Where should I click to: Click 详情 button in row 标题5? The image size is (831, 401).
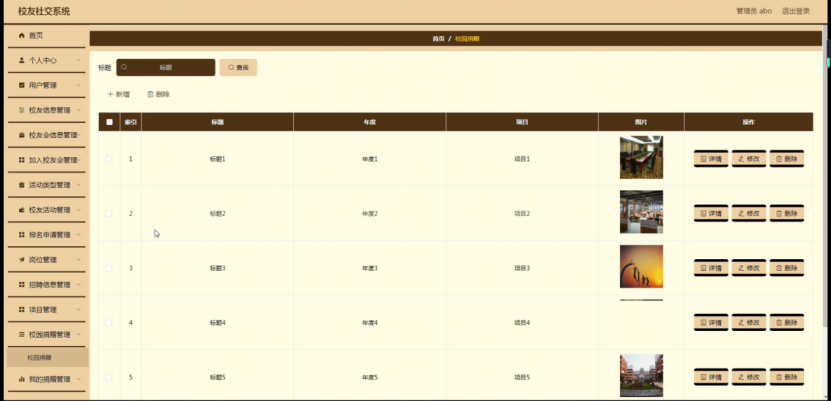point(711,377)
